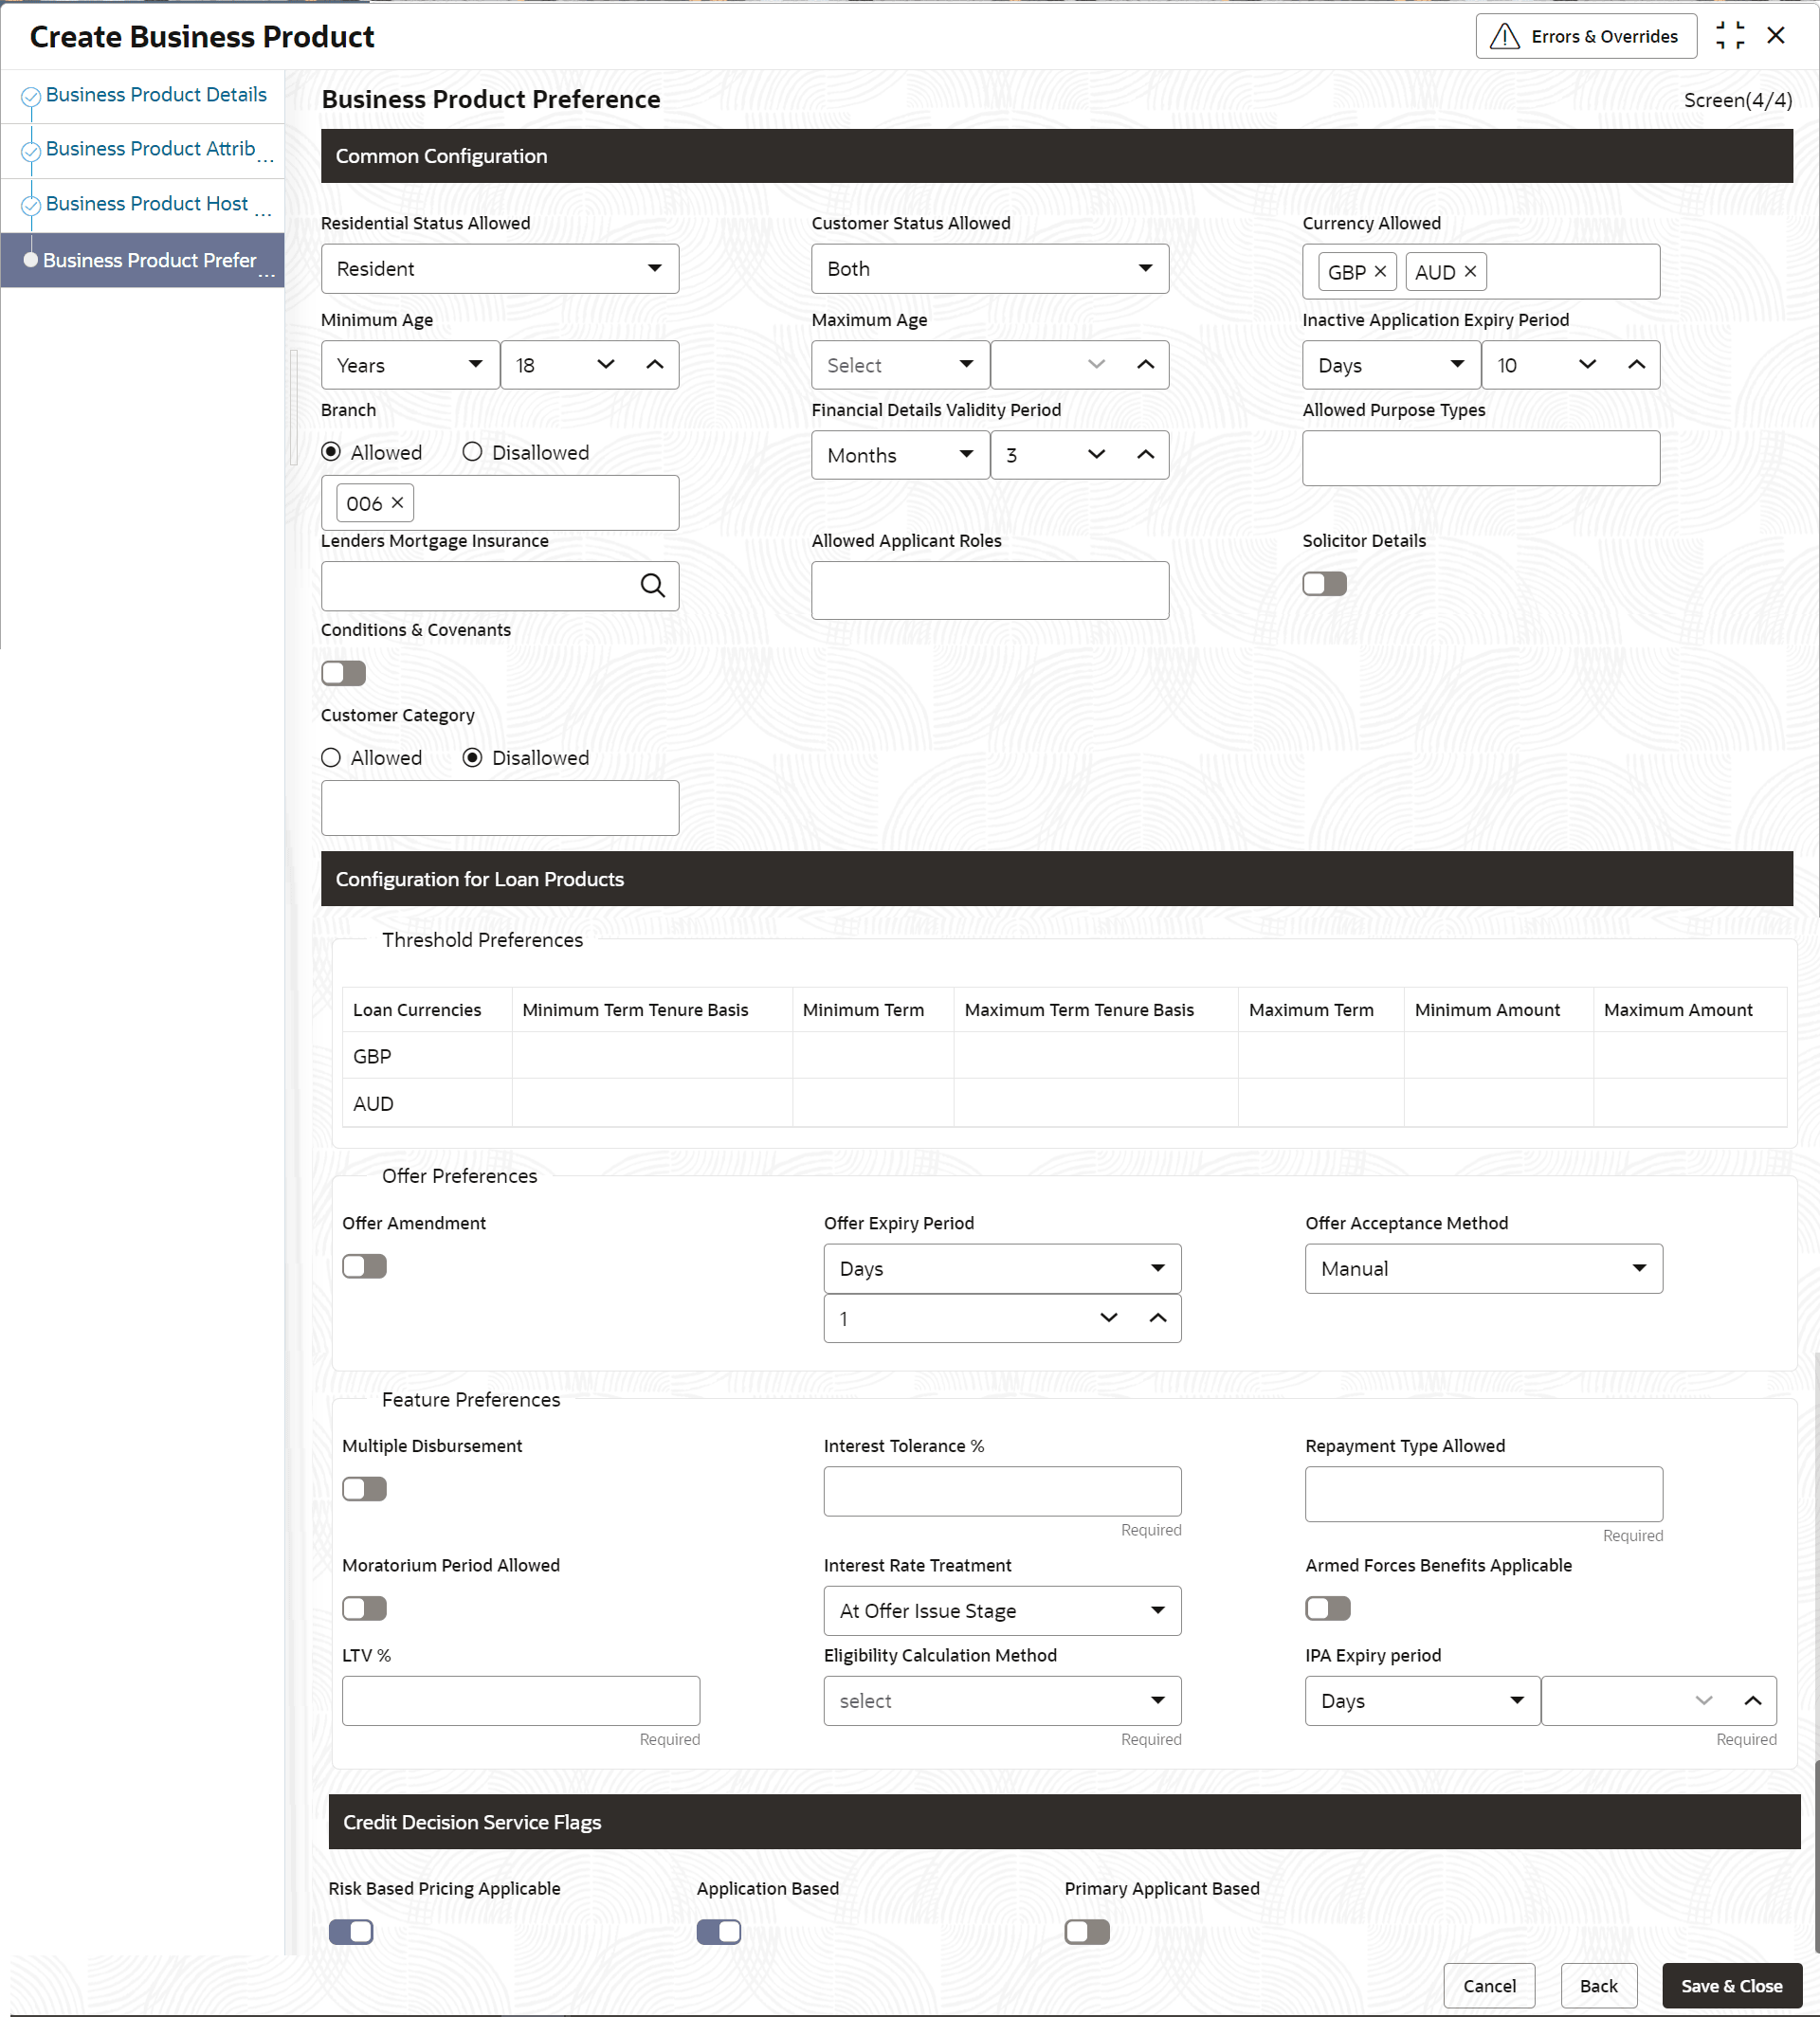
Task: Click the Cancel button
Action: click(1489, 1986)
